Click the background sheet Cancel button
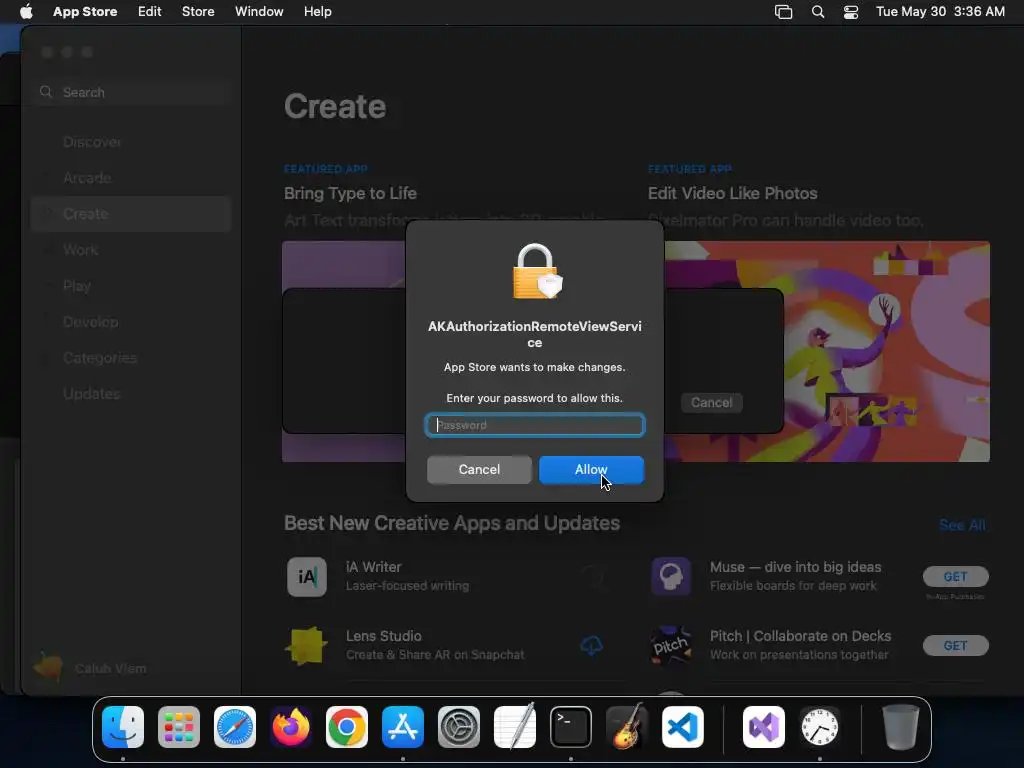The image size is (1024, 768). point(712,402)
